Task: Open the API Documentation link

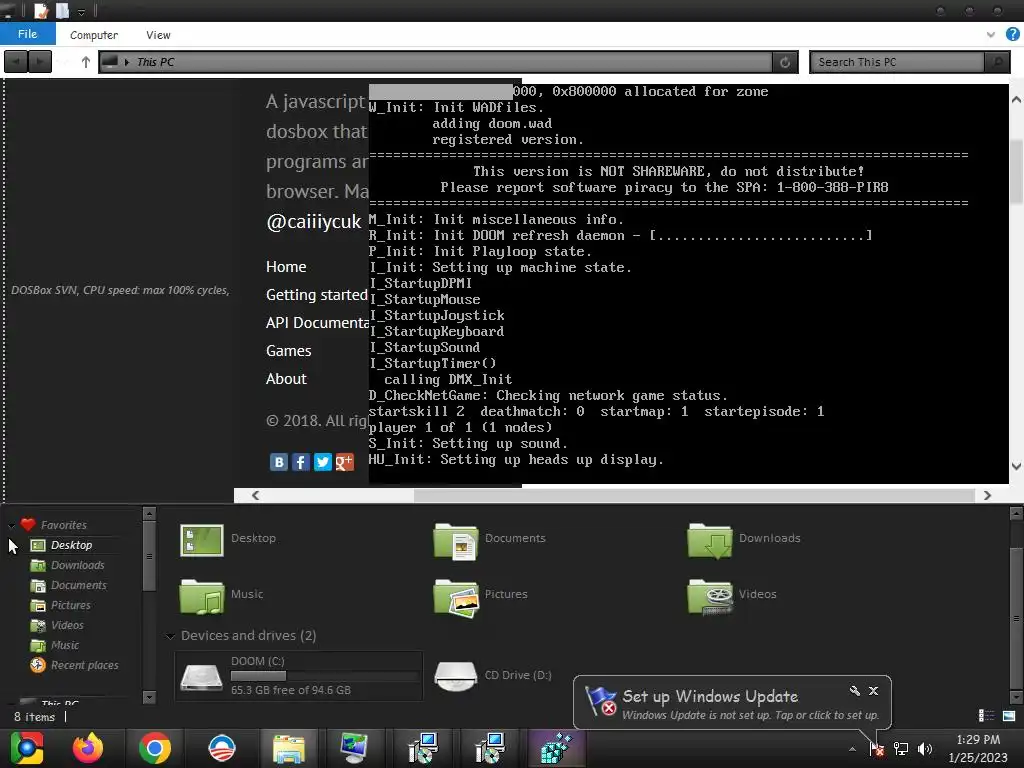Action: pyautogui.click(x=317, y=323)
